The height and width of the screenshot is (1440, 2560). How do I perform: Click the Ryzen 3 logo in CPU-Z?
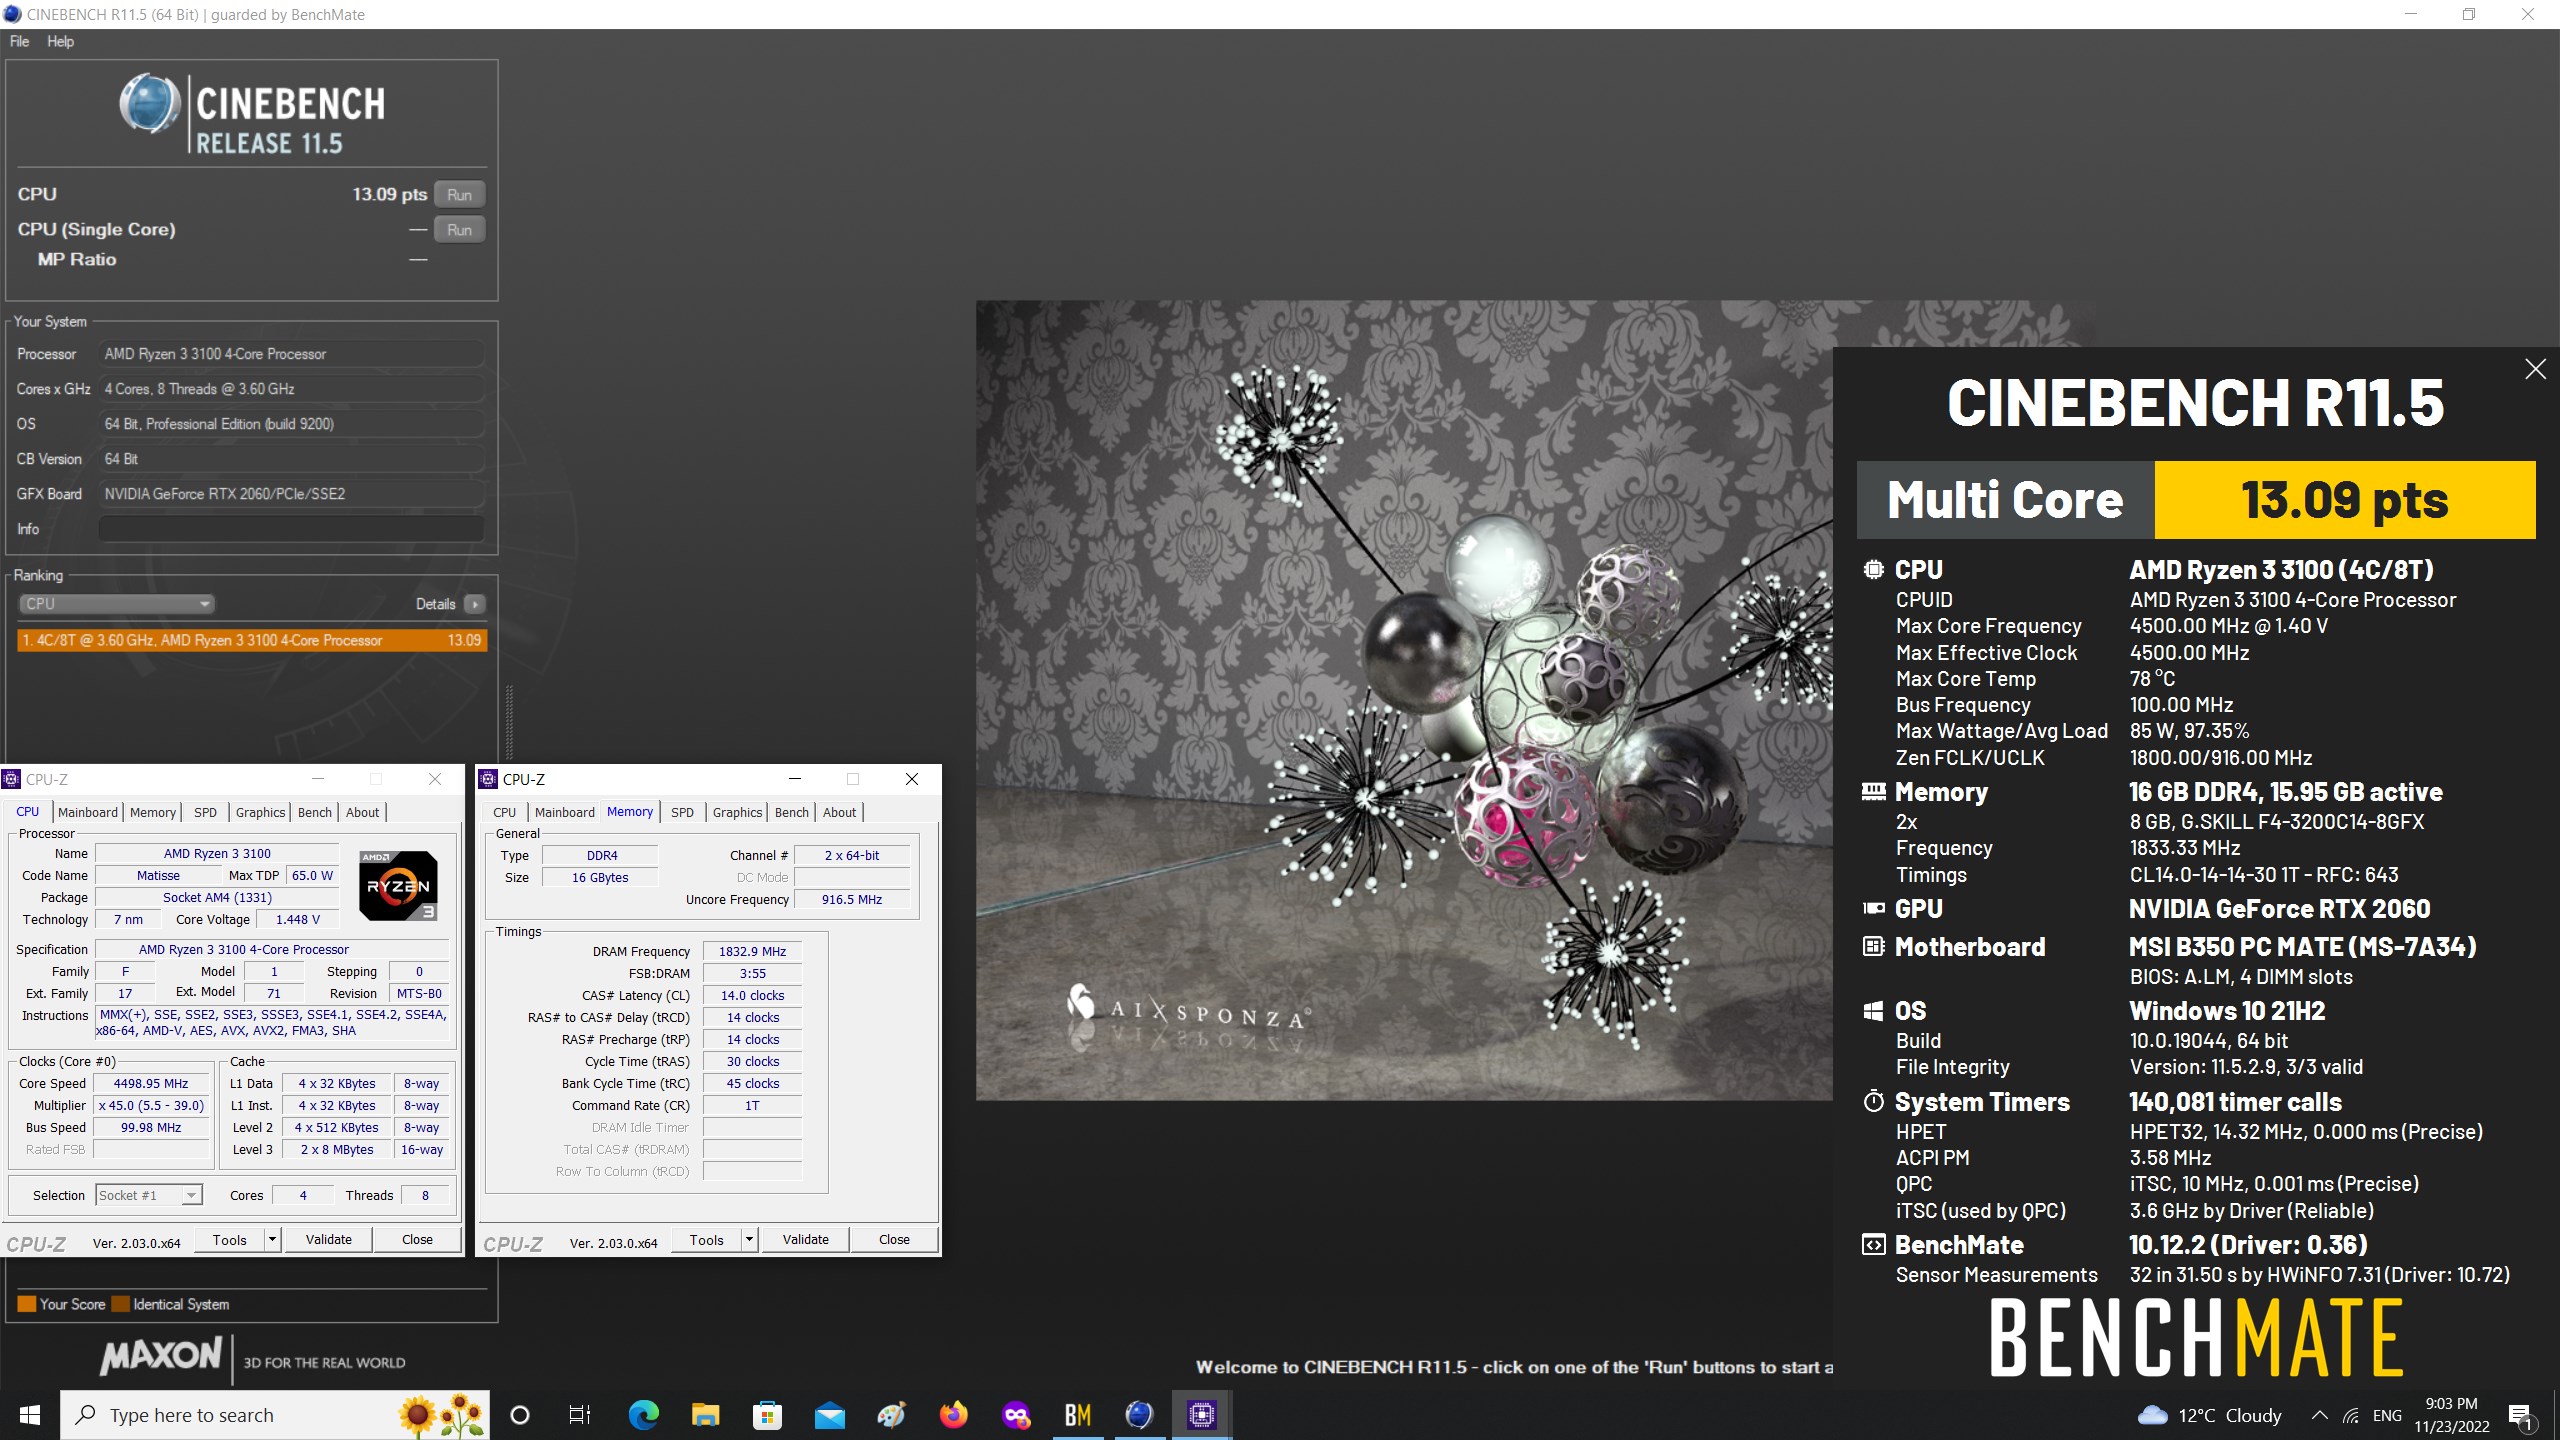click(398, 885)
